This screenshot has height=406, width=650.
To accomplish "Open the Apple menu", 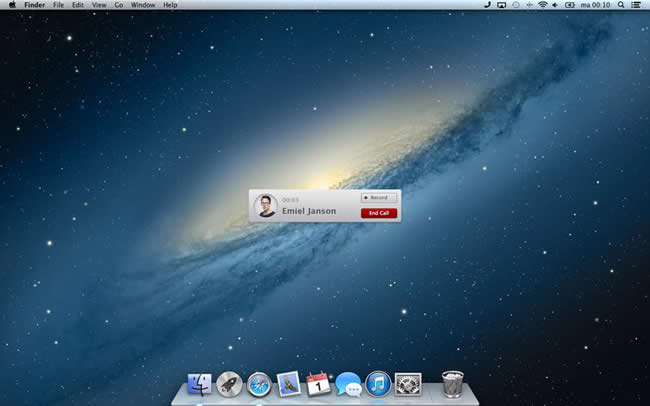I will point(12,5).
